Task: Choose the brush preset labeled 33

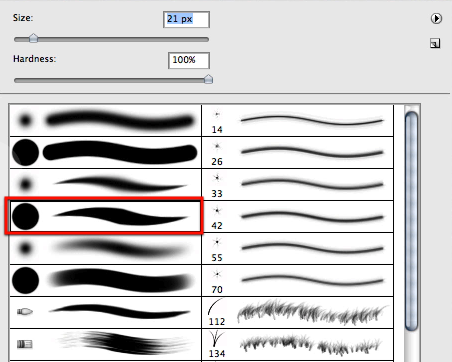Action: click(298, 184)
